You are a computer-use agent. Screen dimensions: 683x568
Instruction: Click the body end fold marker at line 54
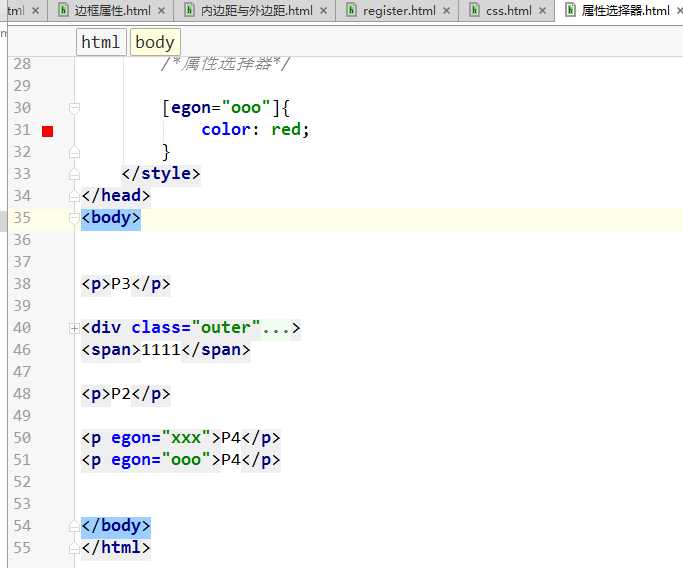[x=74, y=526]
